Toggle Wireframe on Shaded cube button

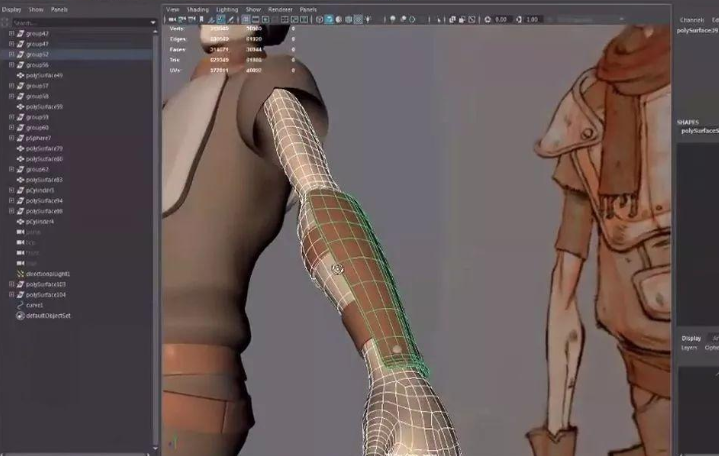(x=348, y=19)
